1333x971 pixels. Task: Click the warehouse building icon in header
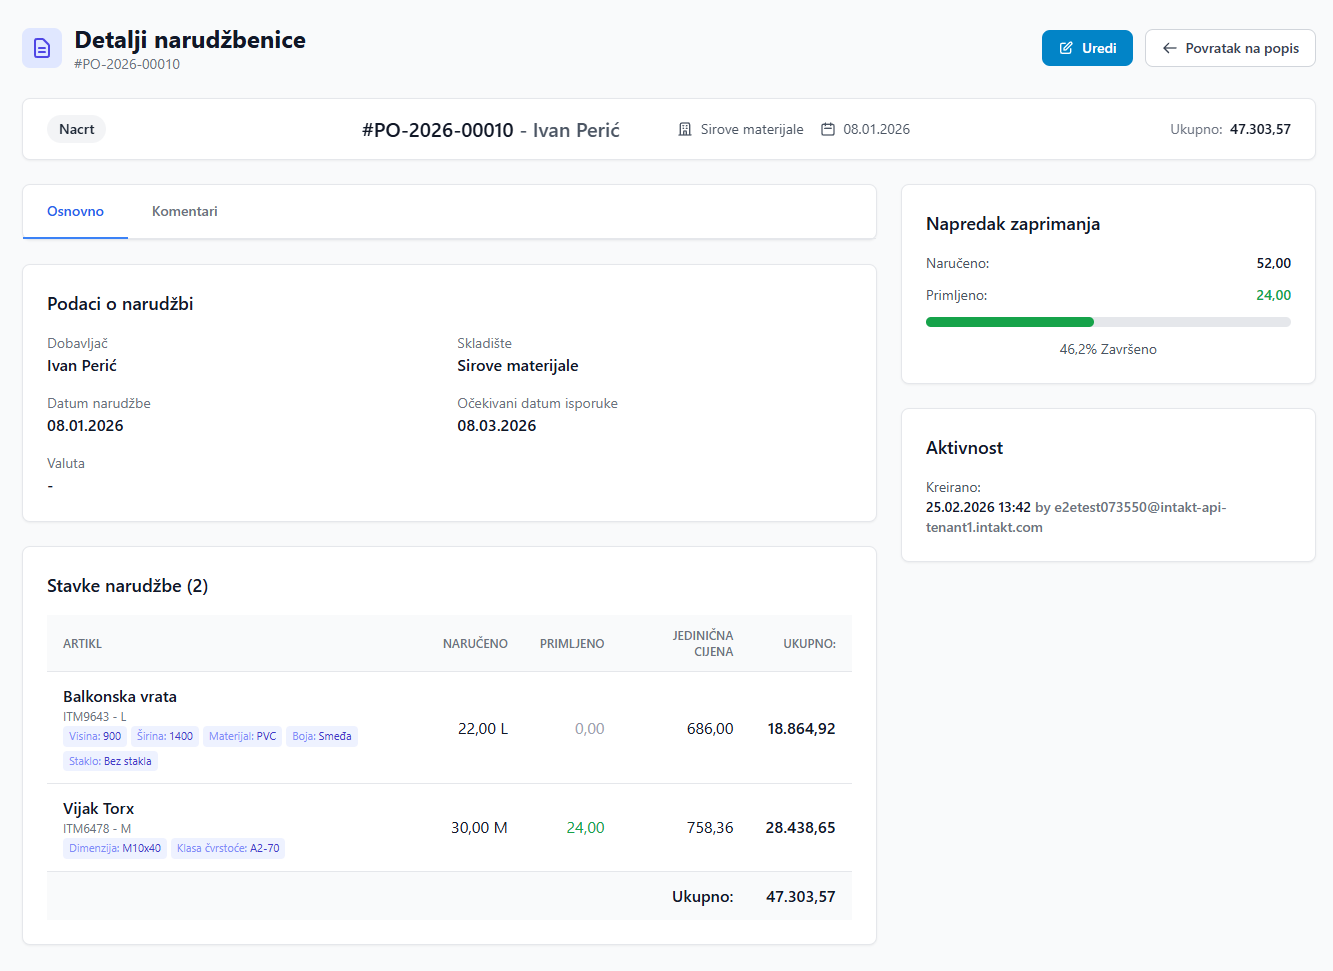685,129
